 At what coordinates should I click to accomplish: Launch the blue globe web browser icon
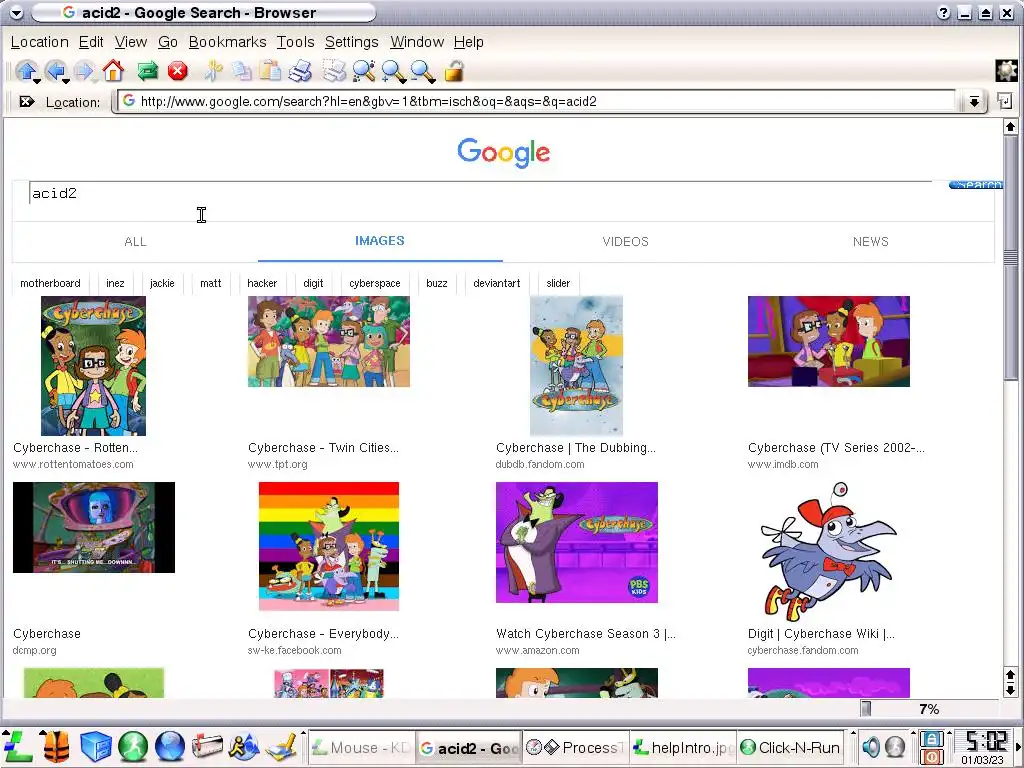click(170, 746)
